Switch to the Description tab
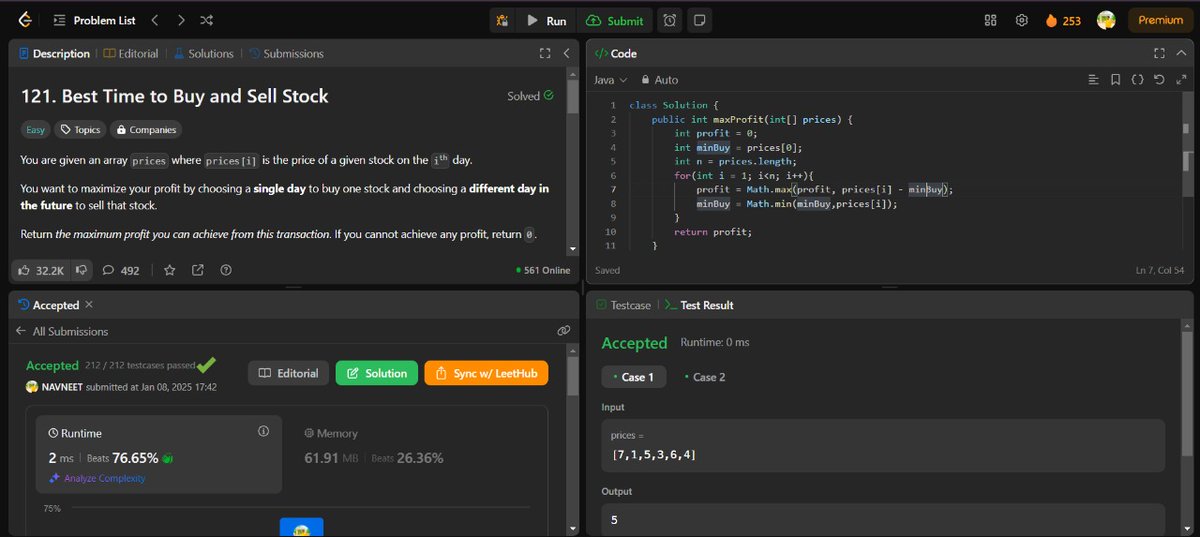 54,53
